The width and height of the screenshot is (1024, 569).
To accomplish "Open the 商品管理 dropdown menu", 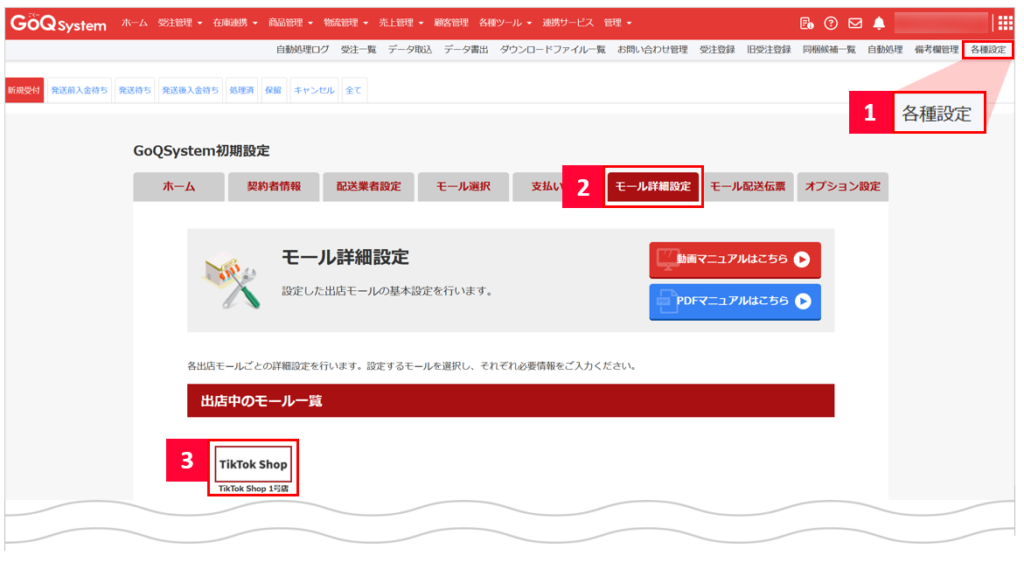I will (291, 23).
